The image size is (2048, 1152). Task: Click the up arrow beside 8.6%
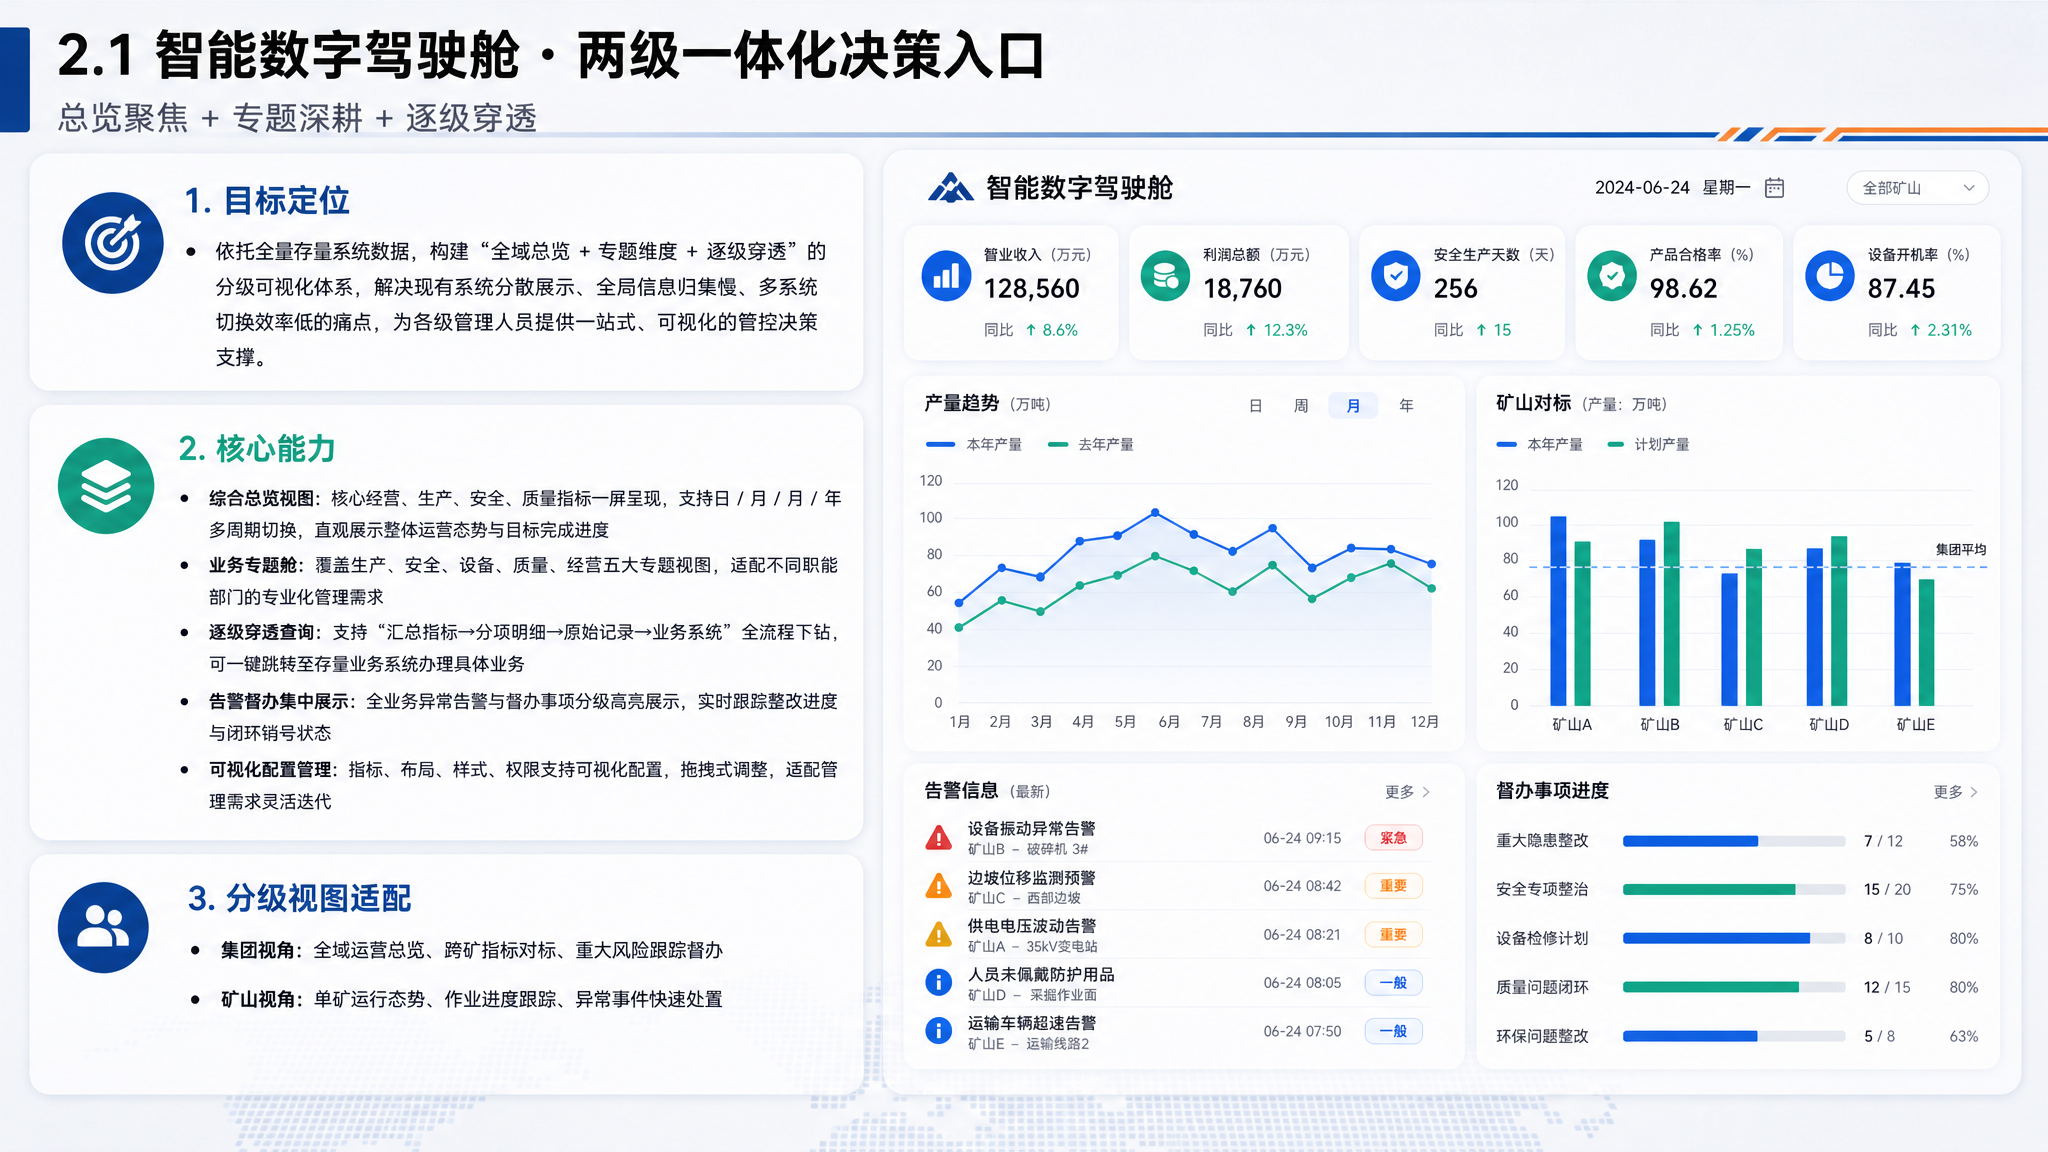pos(1031,330)
